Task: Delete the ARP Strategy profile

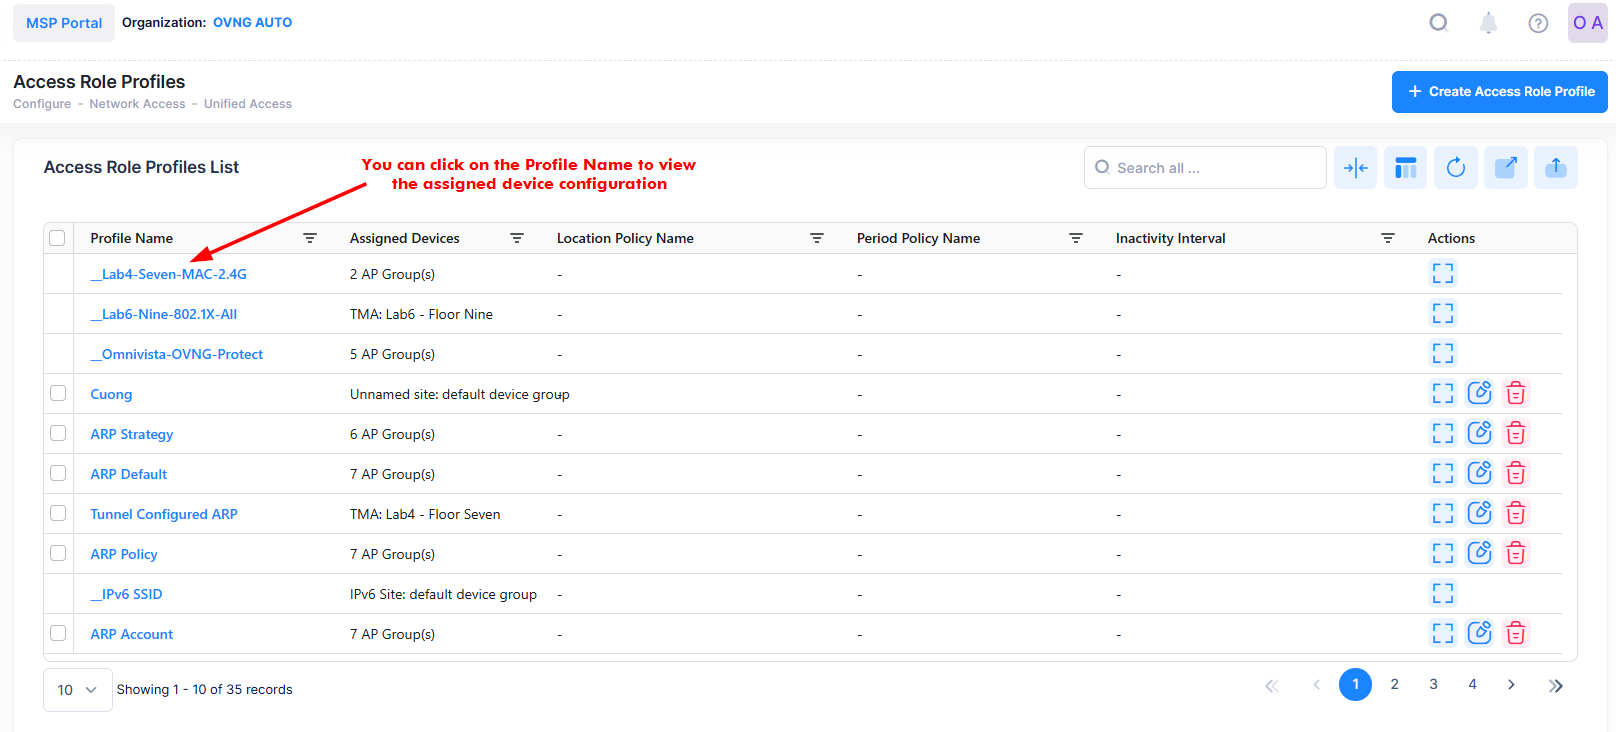Action: pyautogui.click(x=1515, y=433)
